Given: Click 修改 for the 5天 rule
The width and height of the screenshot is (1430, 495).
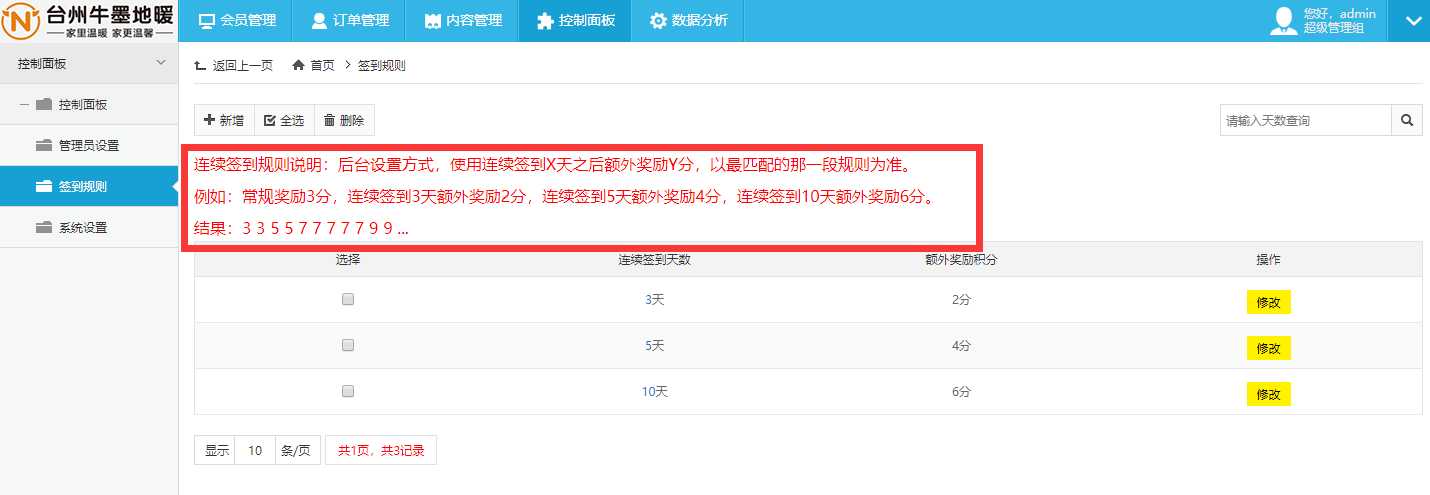Looking at the screenshot, I should click(1269, 348).
